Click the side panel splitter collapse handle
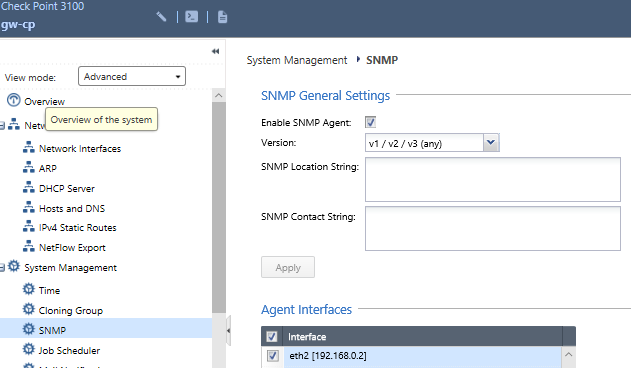Viewport: 631px width, 368px height. pos(228,331)
